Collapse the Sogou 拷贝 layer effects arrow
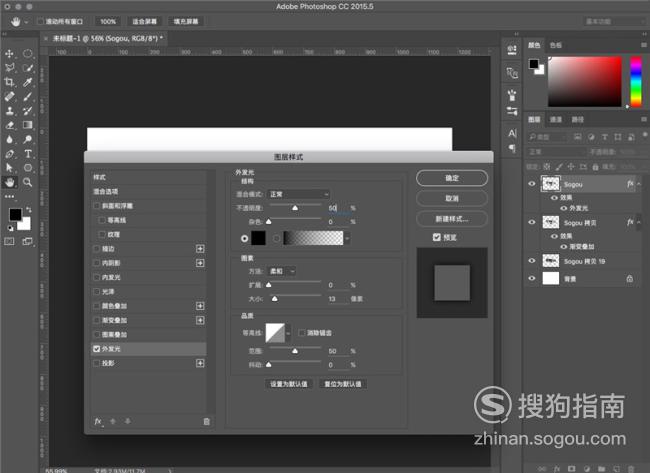Screen dimensions: 650x473 point(639,223)
